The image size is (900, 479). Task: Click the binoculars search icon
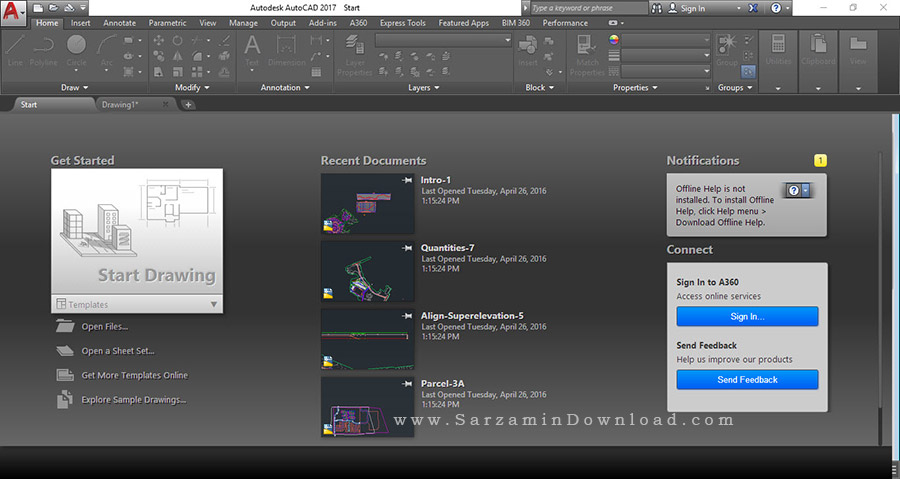657,8
